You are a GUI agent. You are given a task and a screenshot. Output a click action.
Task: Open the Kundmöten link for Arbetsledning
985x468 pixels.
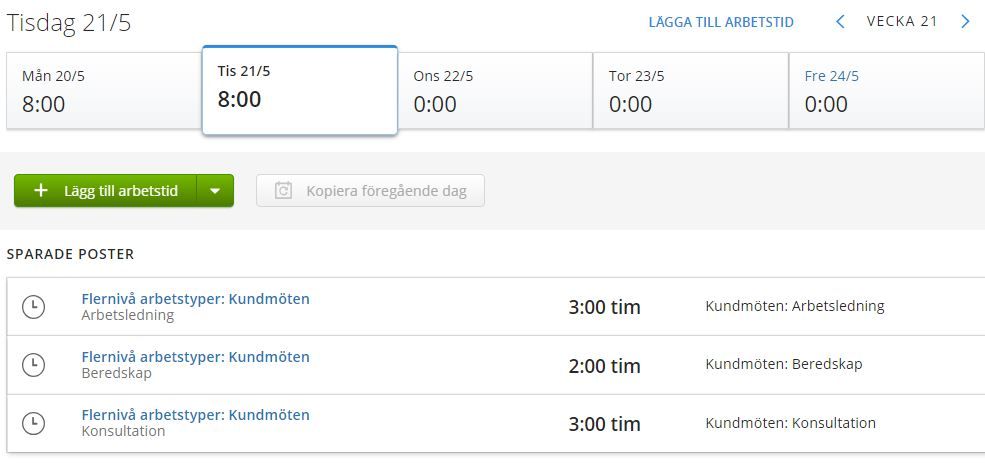195,299
